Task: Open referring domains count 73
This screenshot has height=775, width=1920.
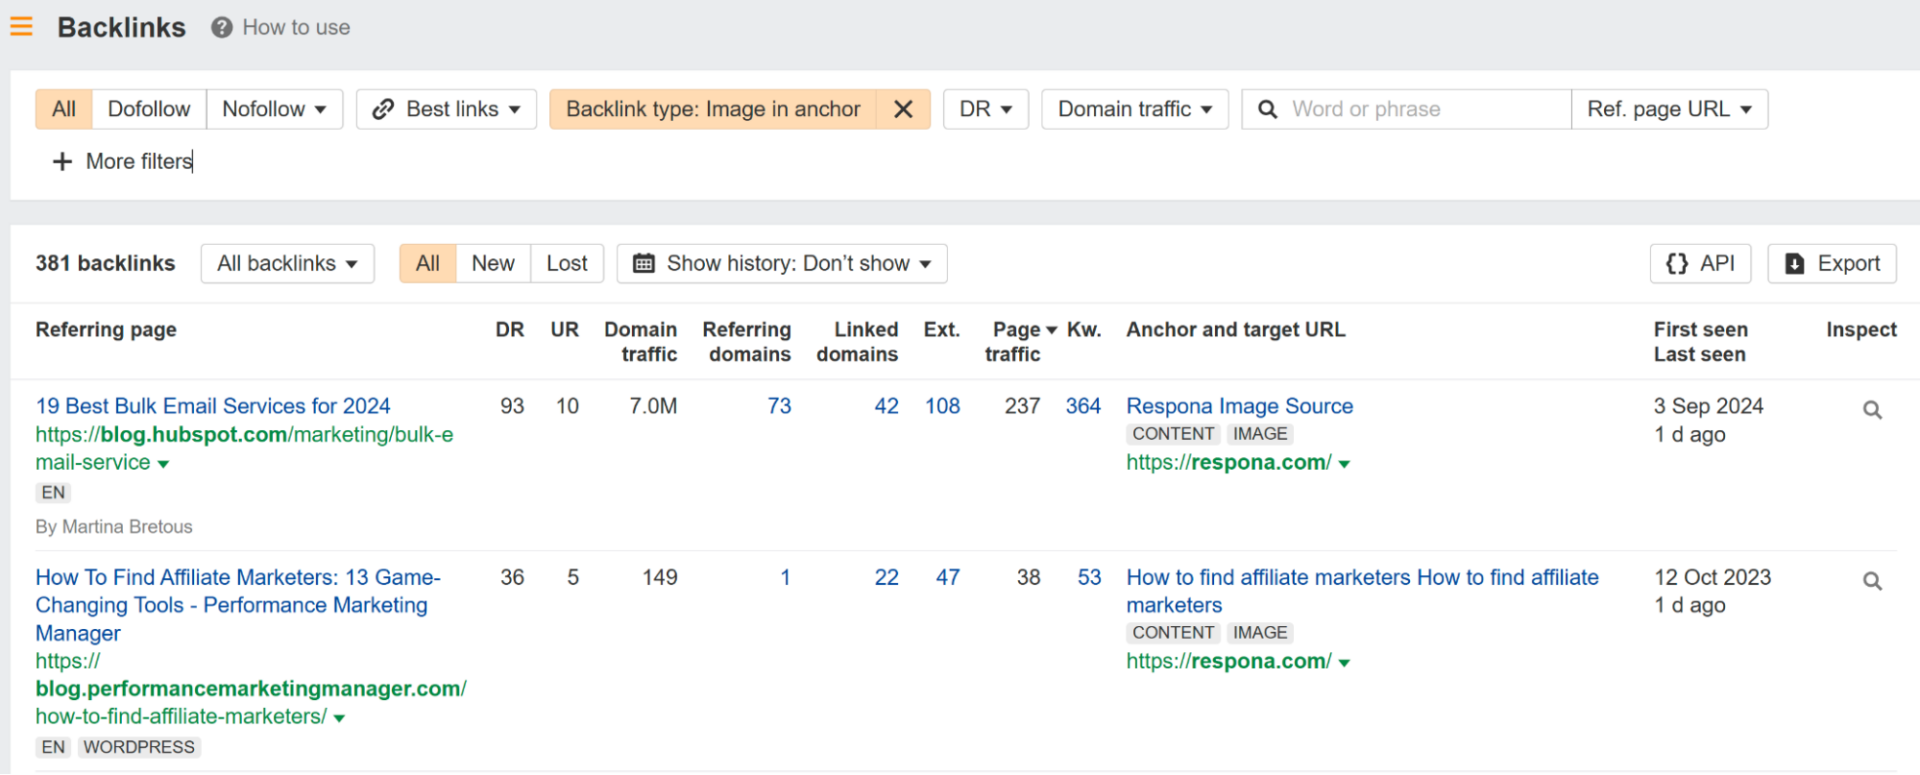Action: click(779, 406)
